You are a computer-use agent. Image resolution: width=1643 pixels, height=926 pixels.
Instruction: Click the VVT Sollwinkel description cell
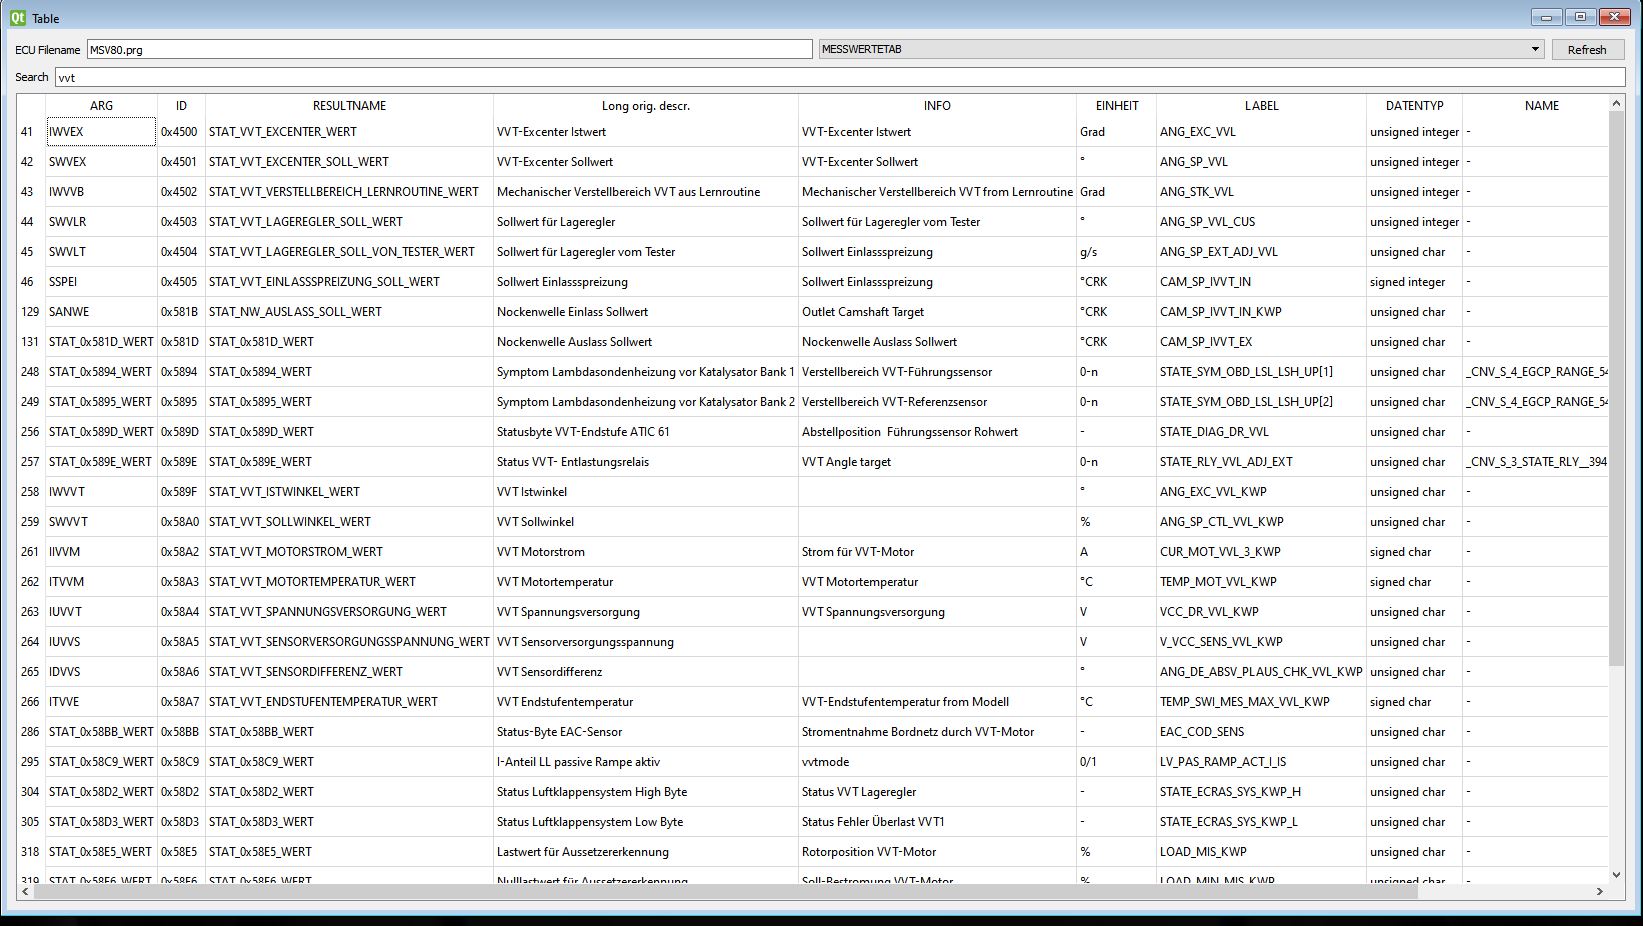(646, 522)
